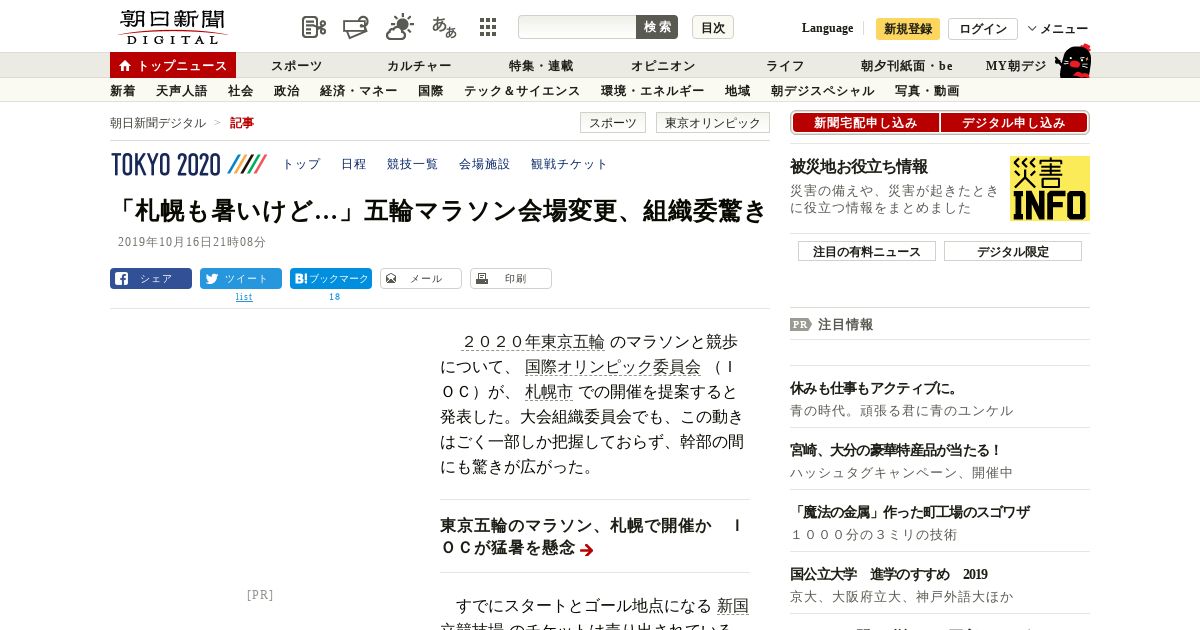Screen dimensions: 1200x630
Task: Click 注目の有料ニュース button
Action: point(867,251)
